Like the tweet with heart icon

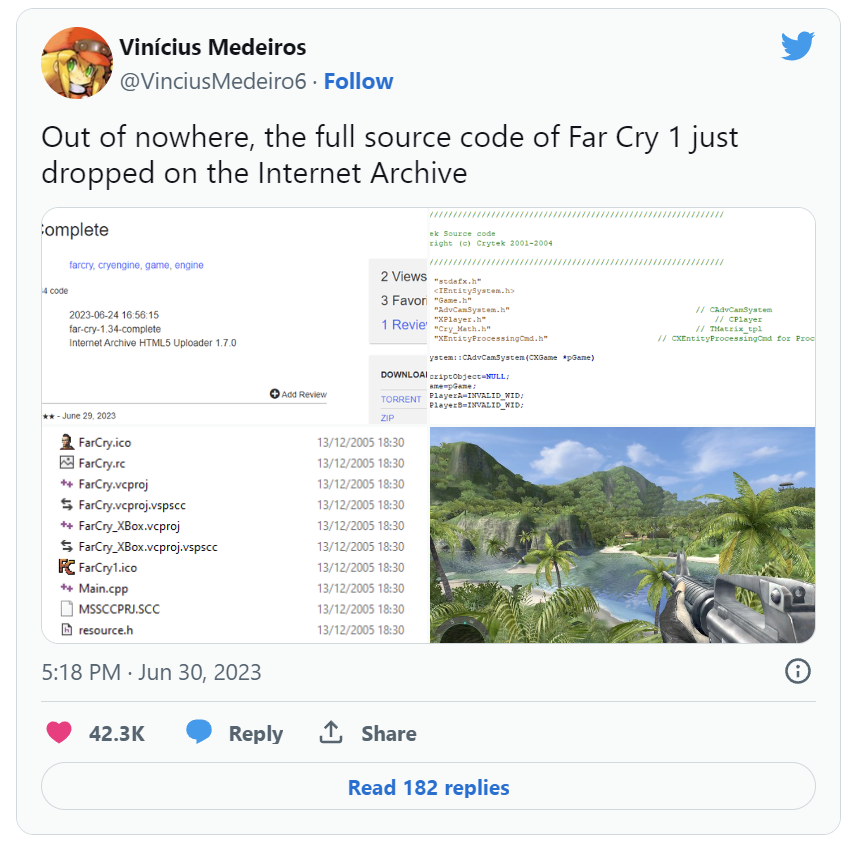[59, 733]
